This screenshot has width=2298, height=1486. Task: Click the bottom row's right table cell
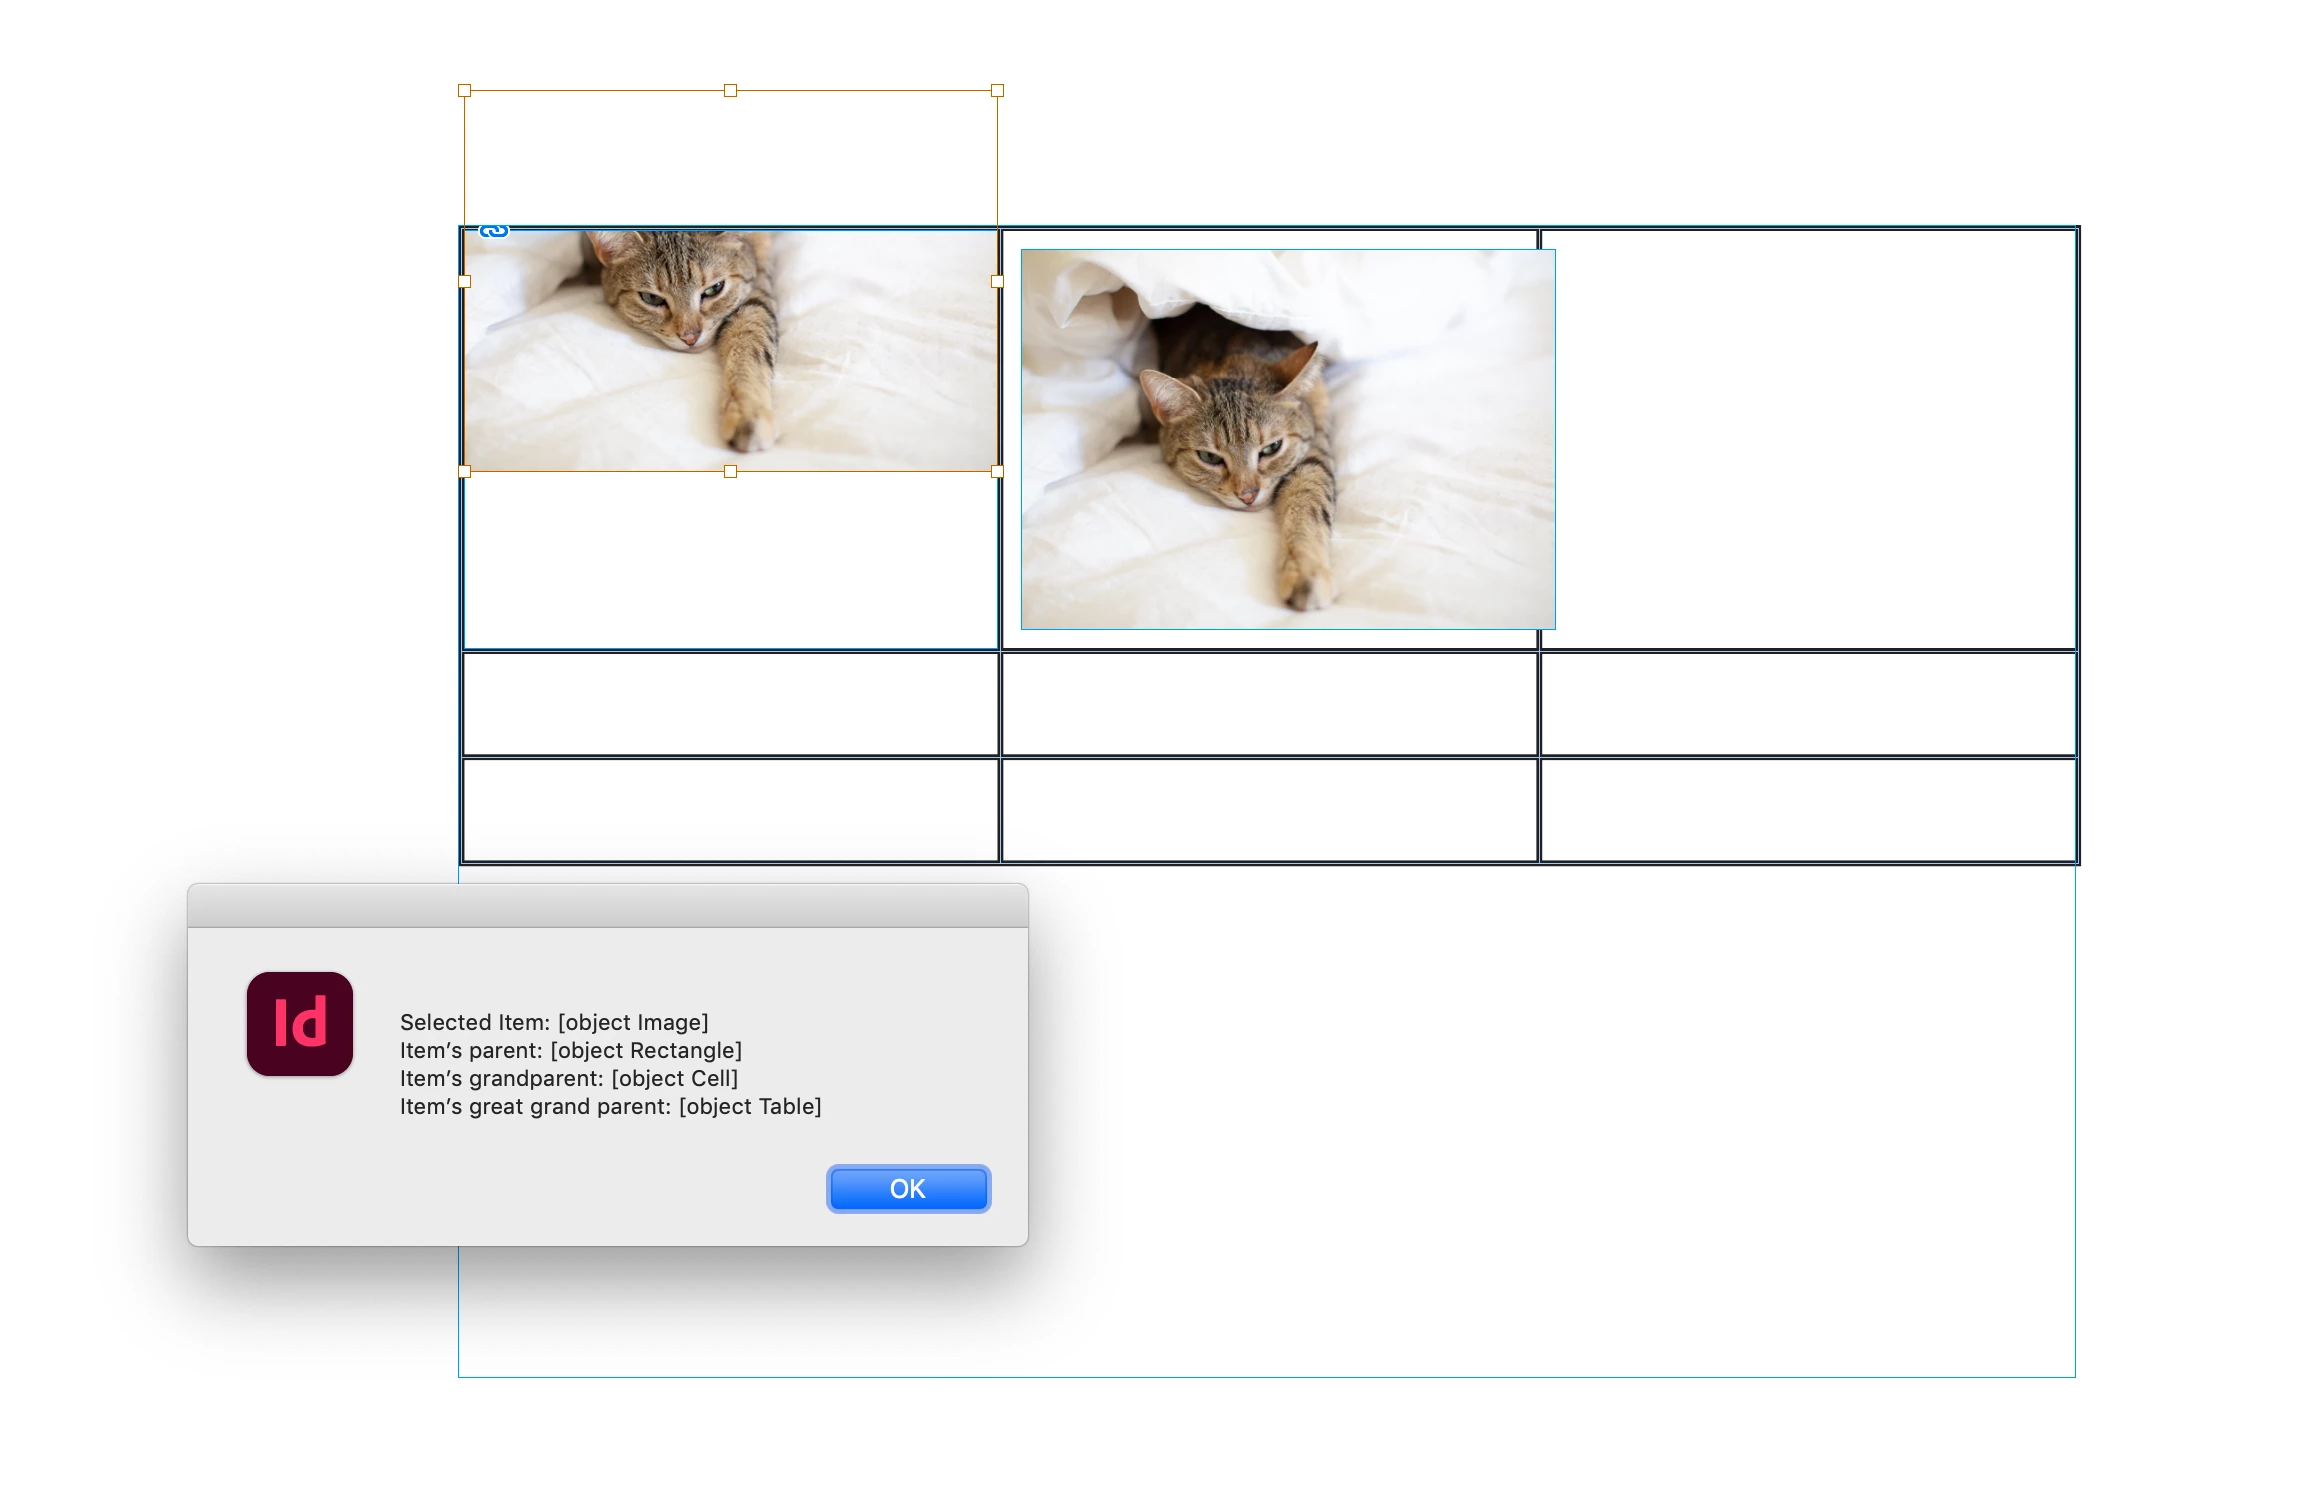[x=1808, y=810]
